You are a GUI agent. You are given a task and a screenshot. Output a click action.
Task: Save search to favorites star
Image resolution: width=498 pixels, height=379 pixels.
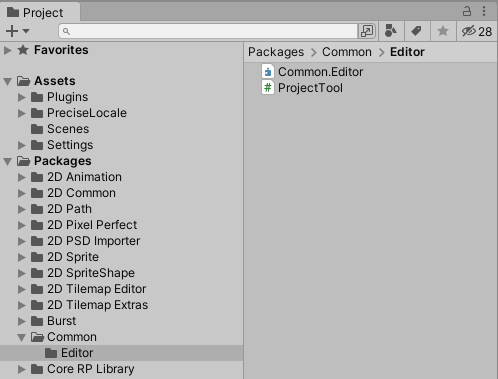(443, 31)
